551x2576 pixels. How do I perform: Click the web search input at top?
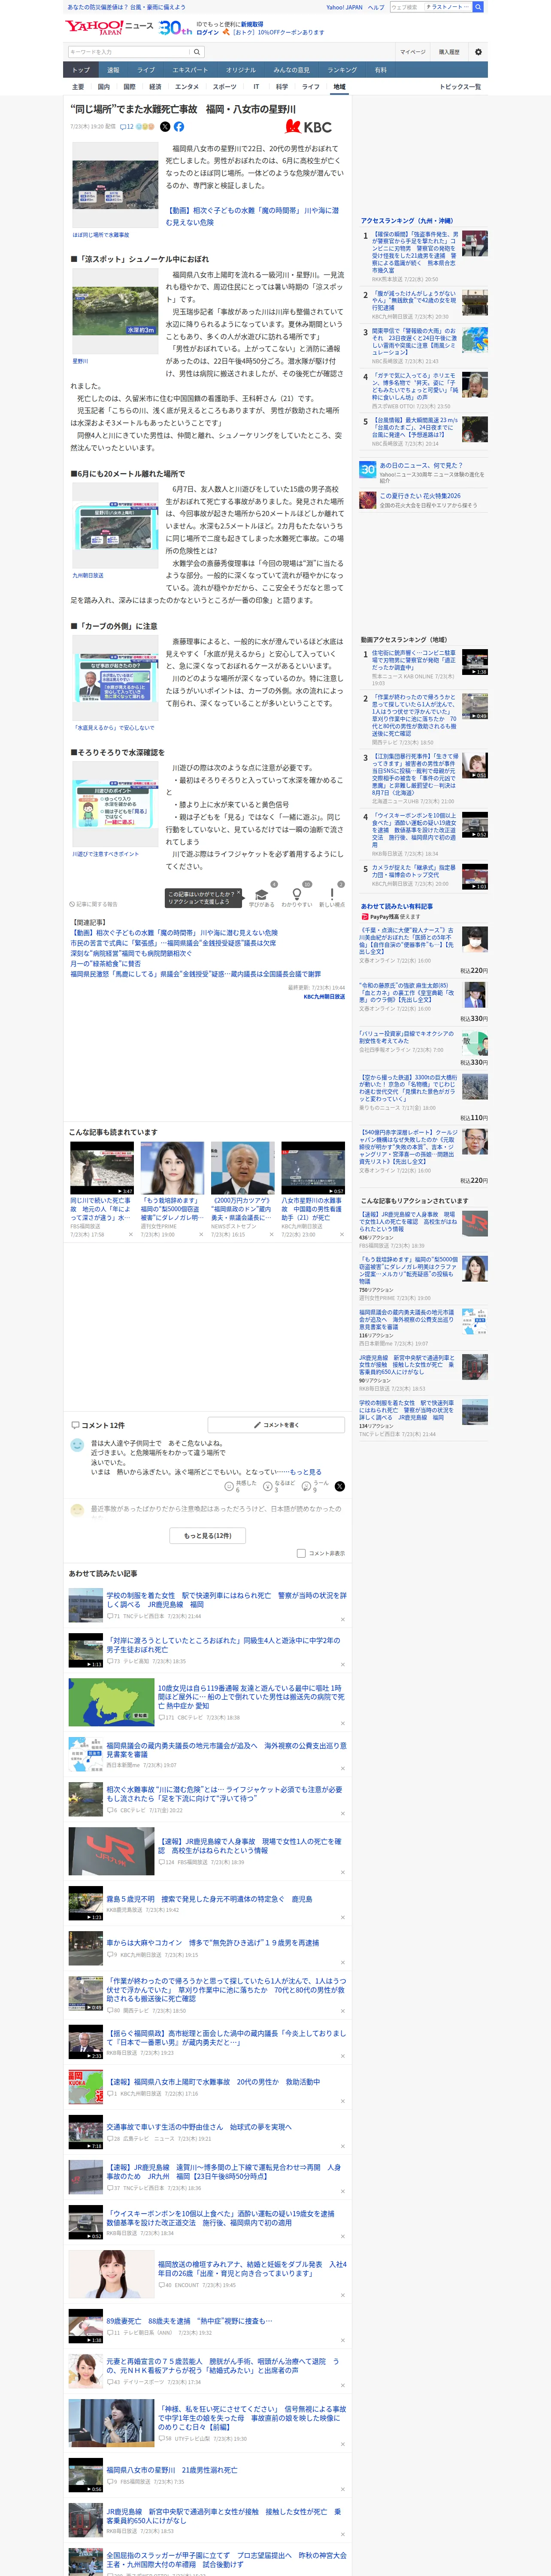(430, 7)
